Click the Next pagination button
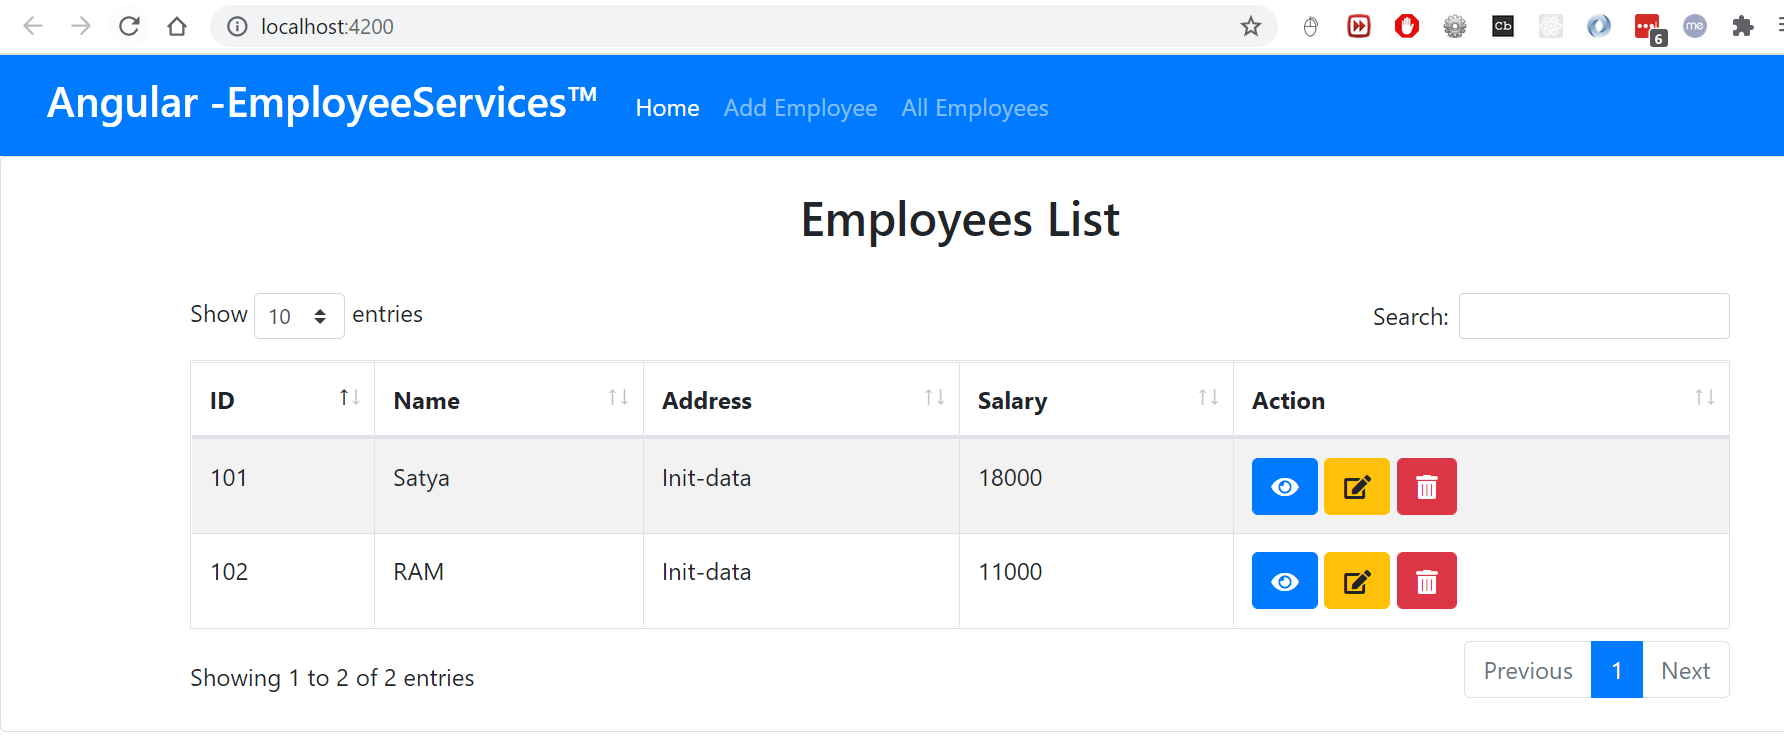Screen dimensions: 1784x737 [x=1685, y=670]
